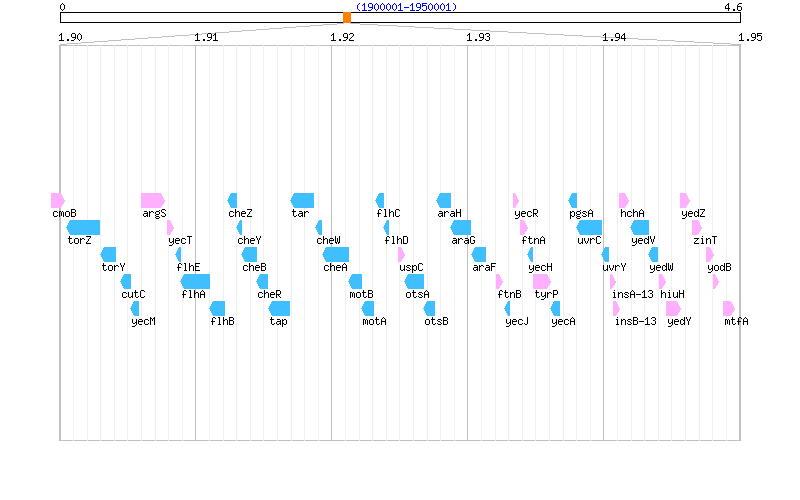Image resolution: width=800 pixels, height=500 pixels.
Task: Click the (1900001-1950001) range label
Action: coord(406,7)
